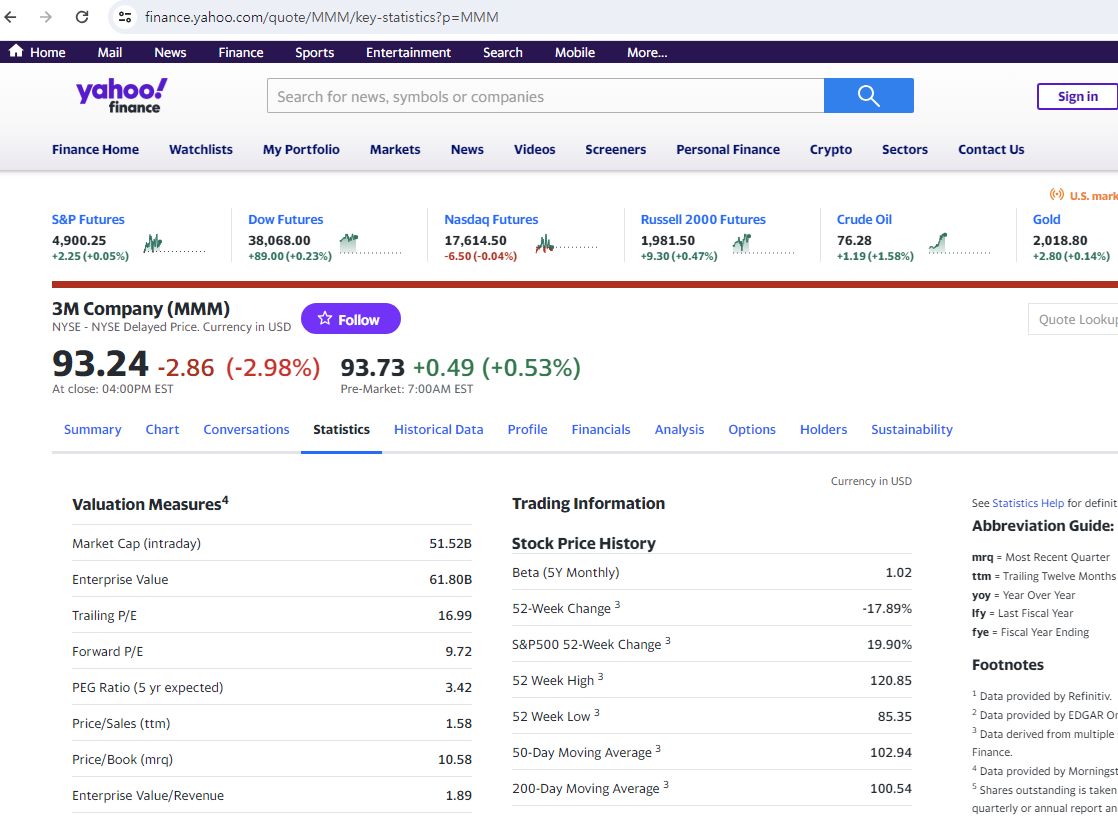
Task: Open Home with the house icon
Action: [16, 51]
